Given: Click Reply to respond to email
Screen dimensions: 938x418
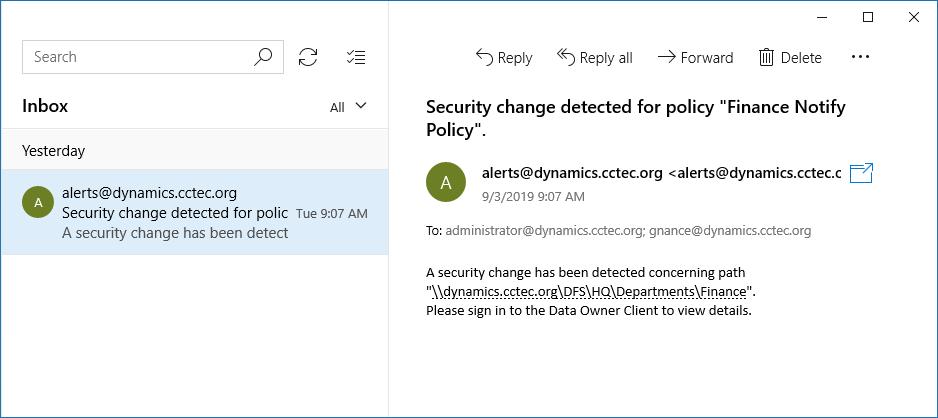Looking at the screenshot, I should click(x=503, y=57).
